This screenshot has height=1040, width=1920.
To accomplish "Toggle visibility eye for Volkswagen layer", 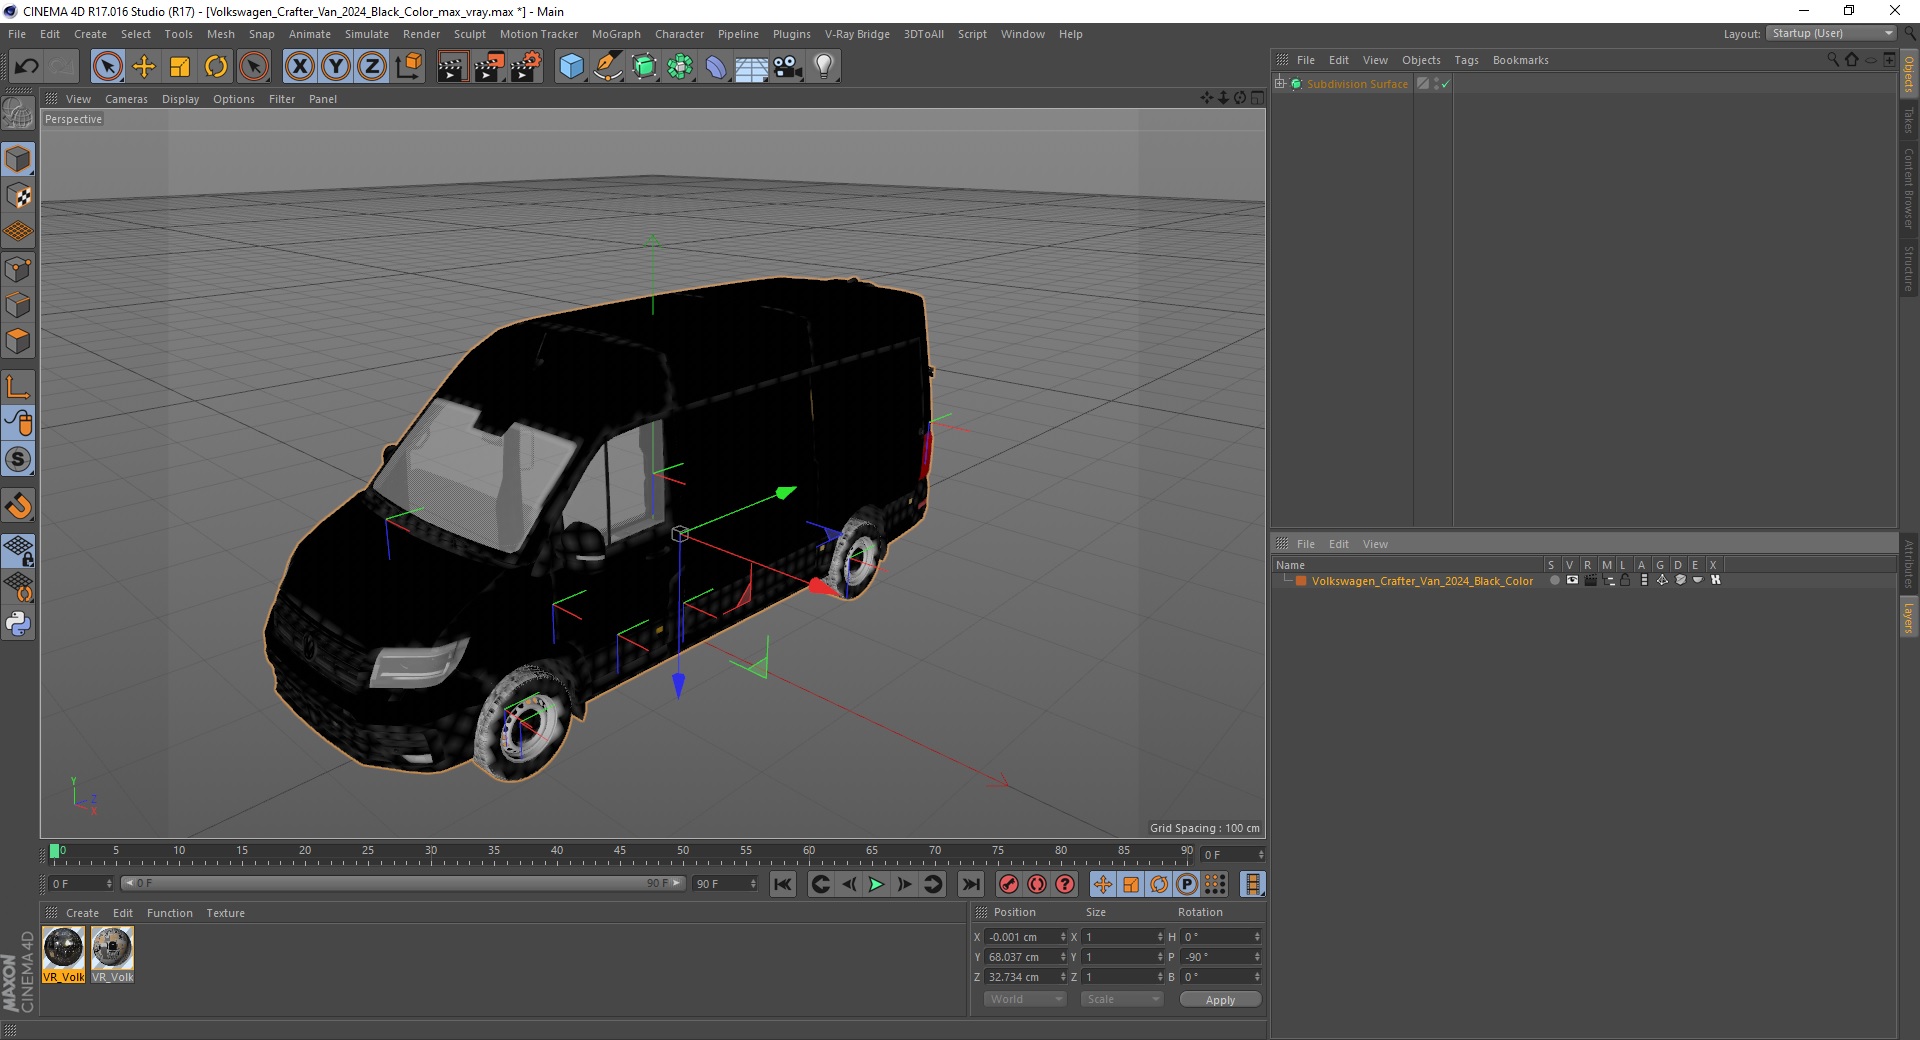I will click(1572, 580).
